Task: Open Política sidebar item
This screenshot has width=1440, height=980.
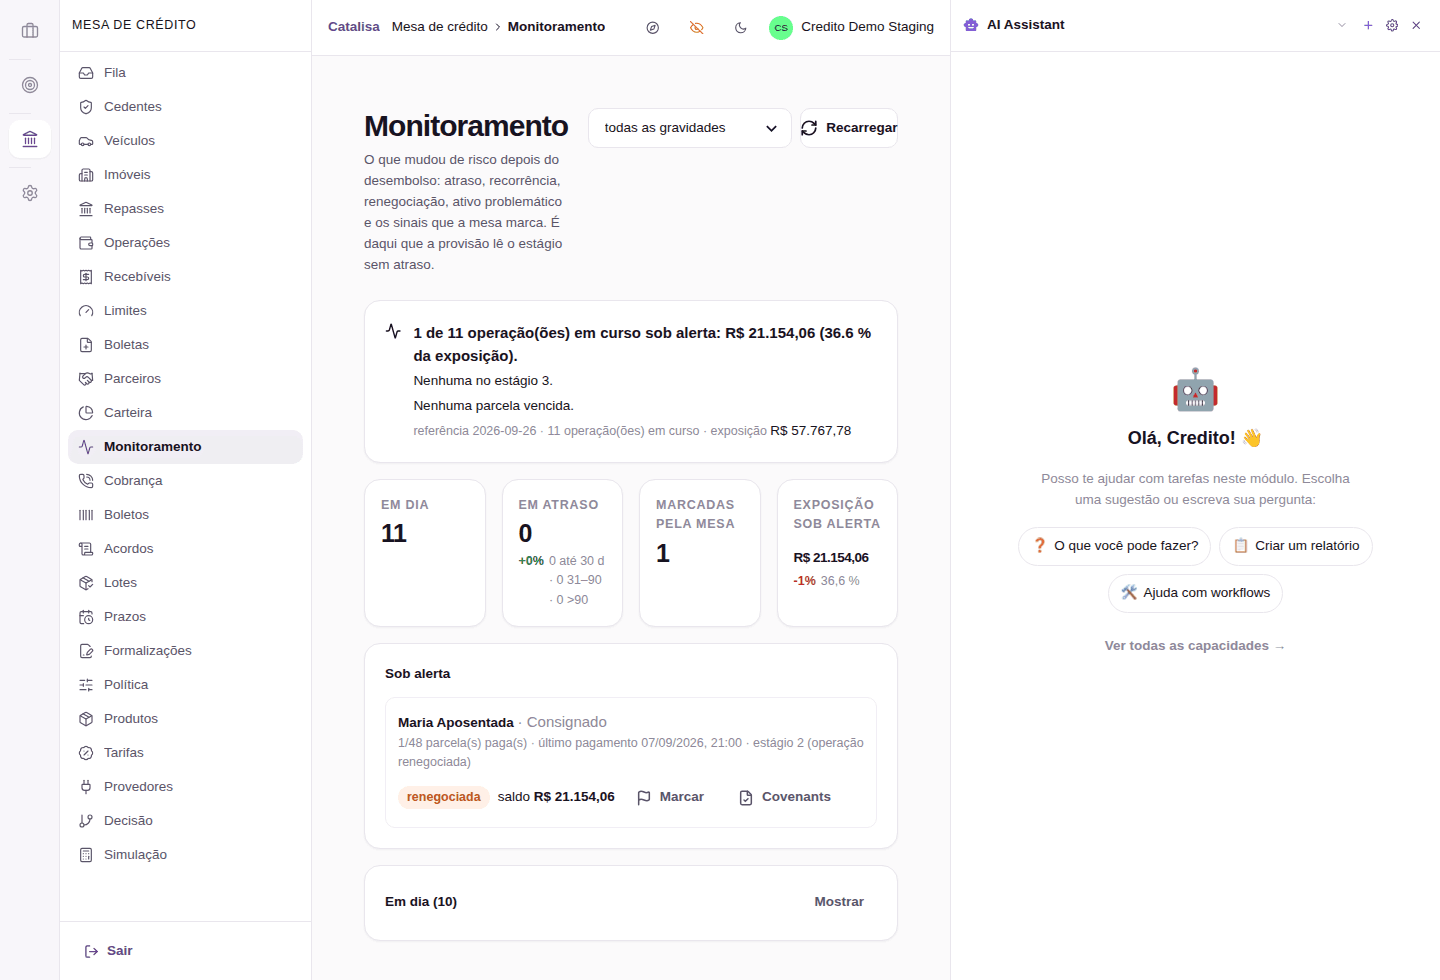Action: [x=185, y=685]
